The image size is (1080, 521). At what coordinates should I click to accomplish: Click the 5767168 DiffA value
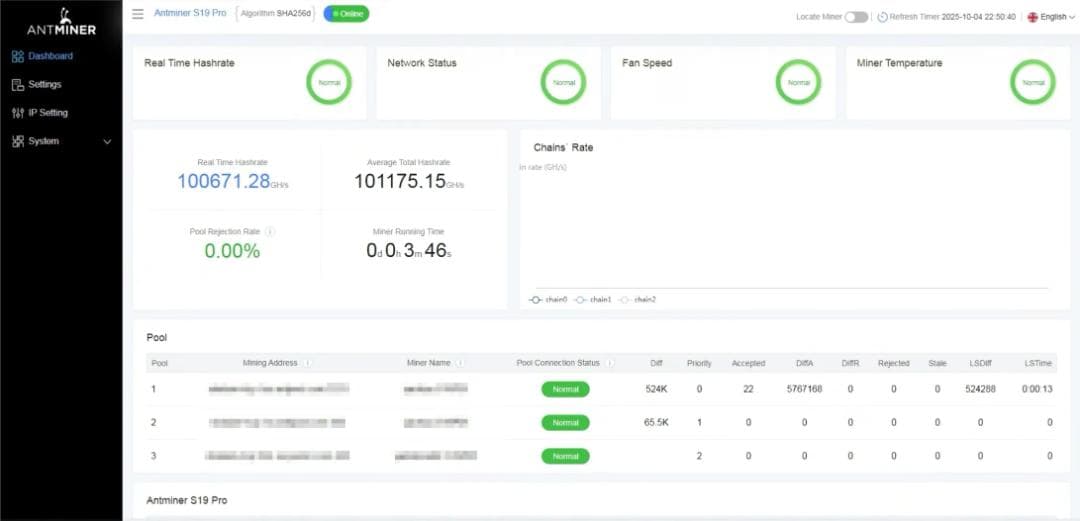point(804,389)
